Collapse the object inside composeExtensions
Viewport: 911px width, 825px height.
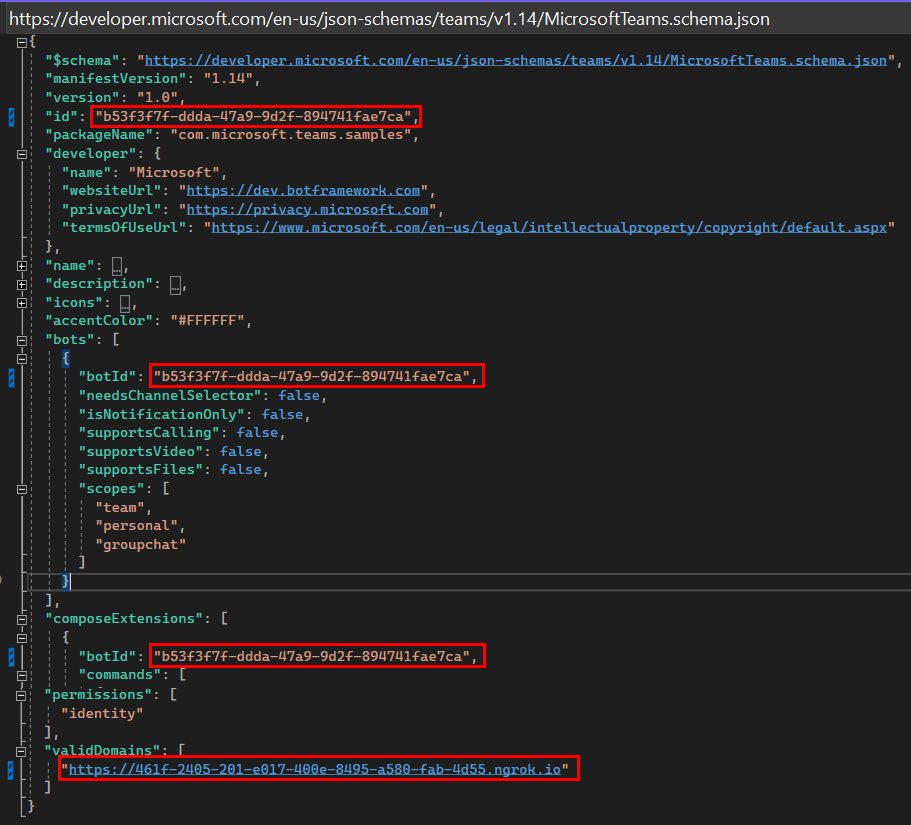pyautogui.click(x=21, y=638)
